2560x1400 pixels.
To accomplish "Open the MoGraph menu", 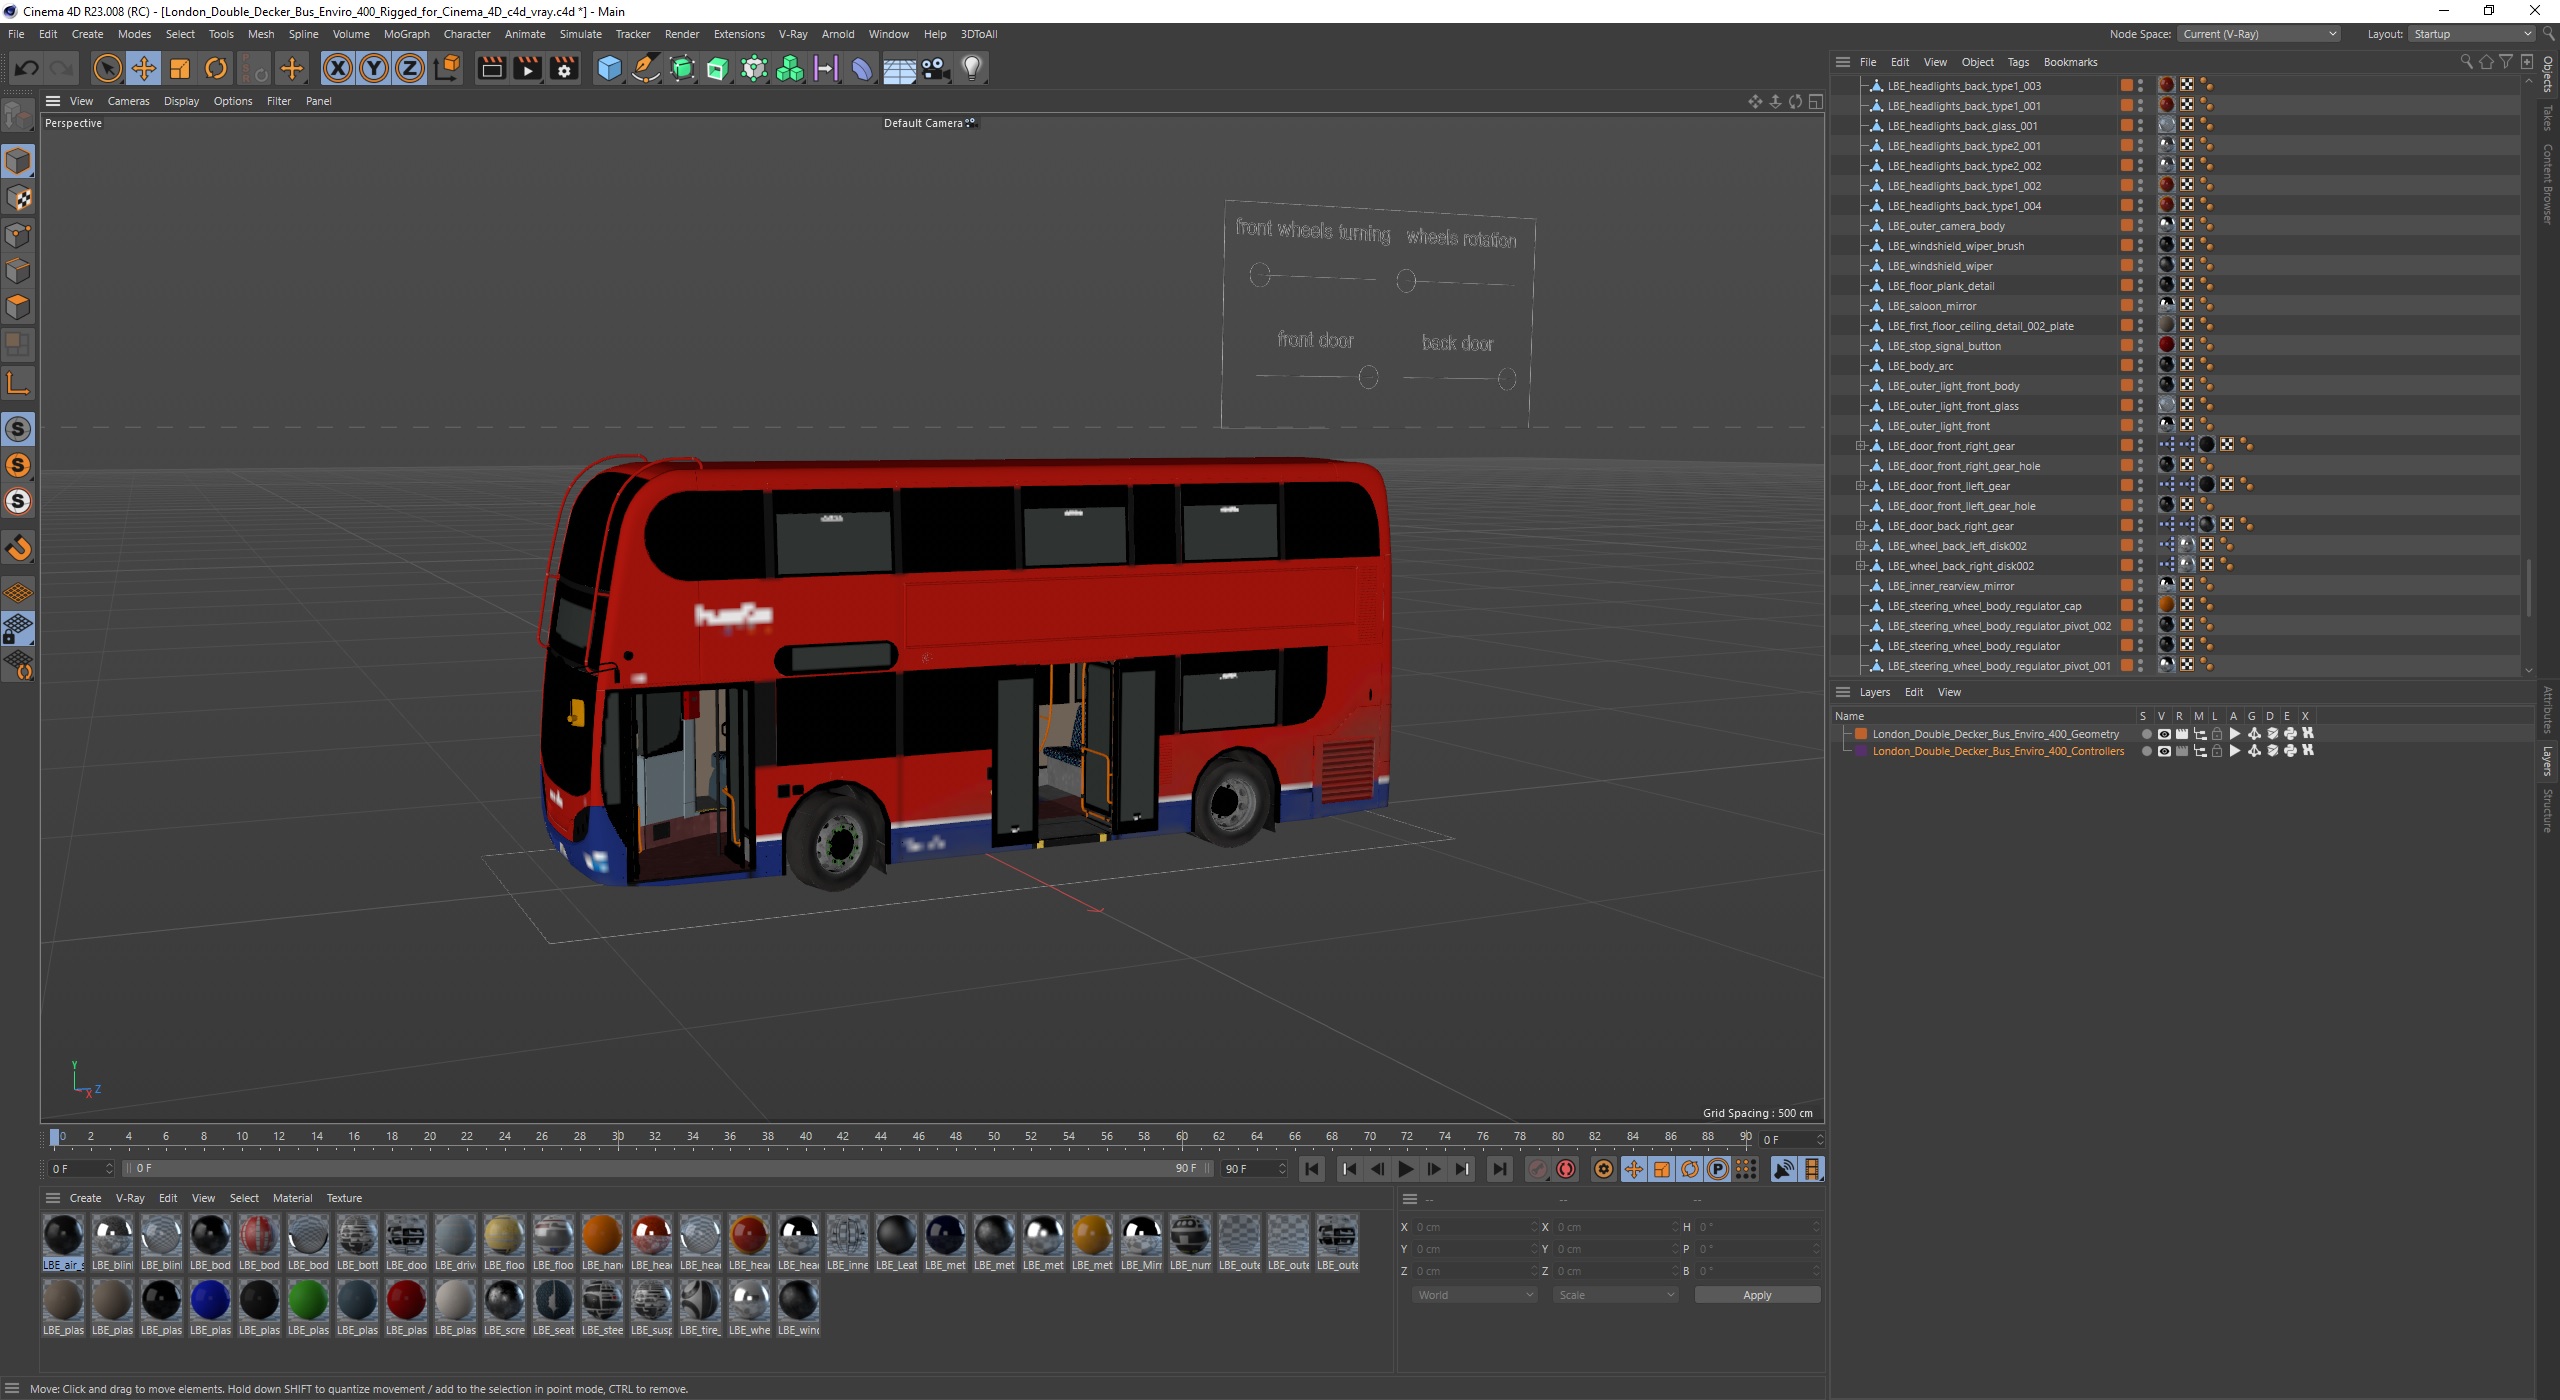I will point(407,34).
